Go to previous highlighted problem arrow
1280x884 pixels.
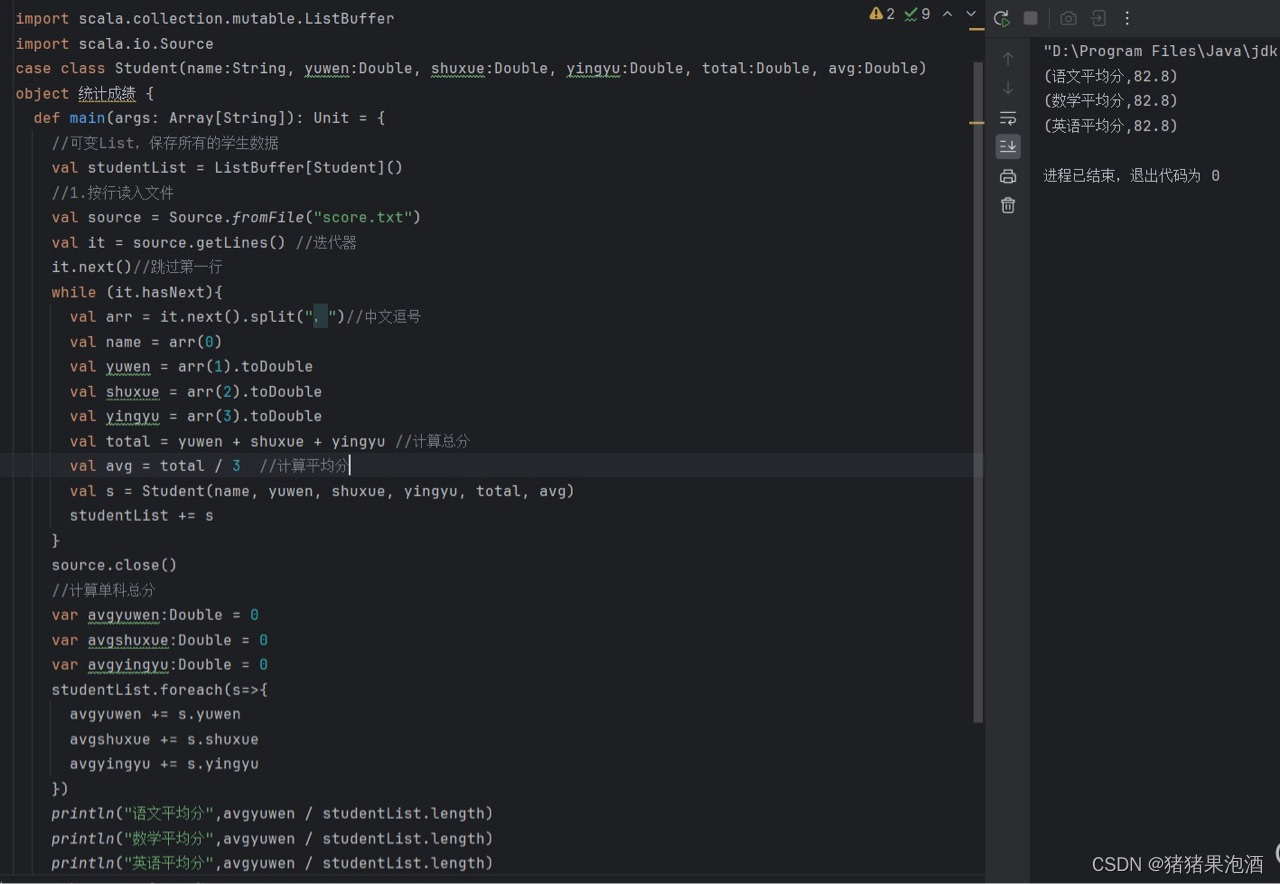pos(948,14)
